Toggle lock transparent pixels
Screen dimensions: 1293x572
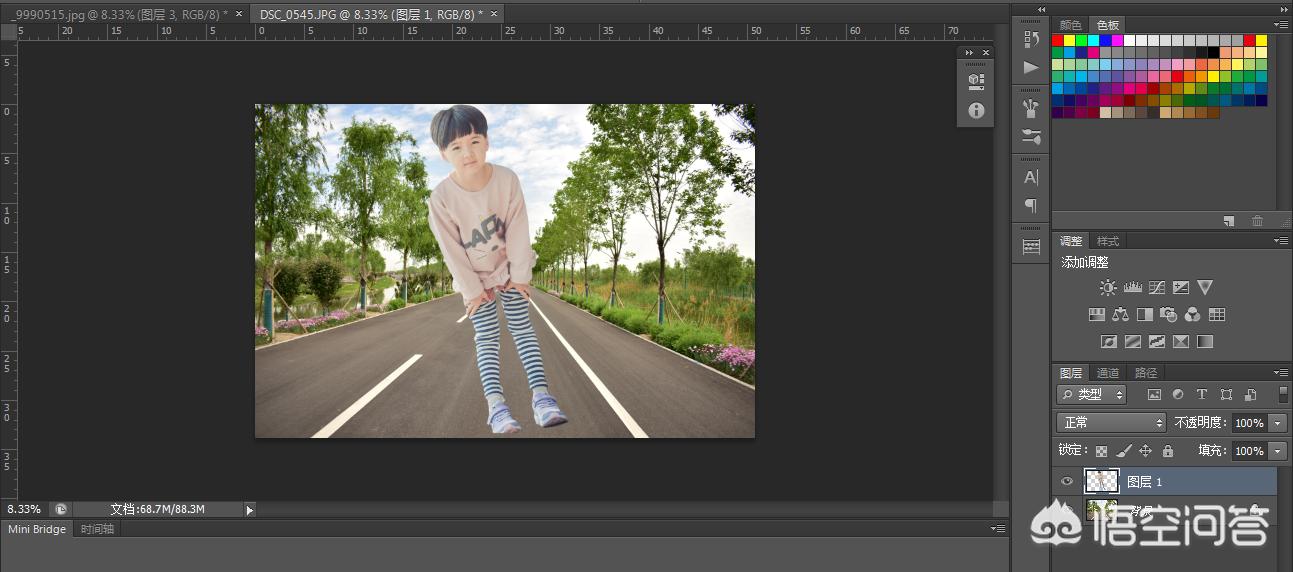pos(1101,451)
